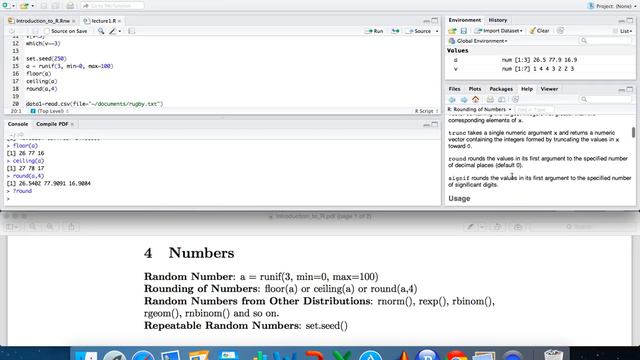
Task: Click the Go to file/function field
Action: click(x=113, y=6)
